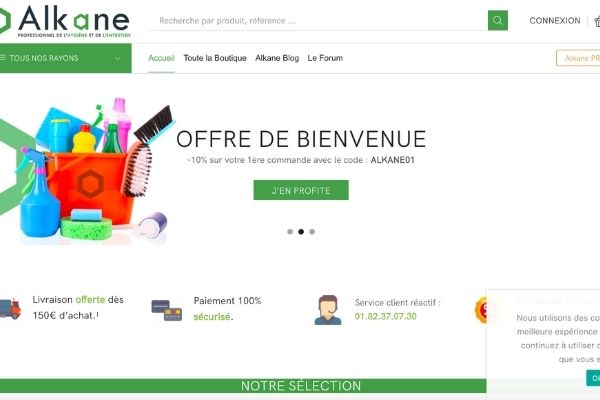600x400 pixels.
Task: Click the hamburger icon beside Tous nos rayons
Action: [3, 58]
